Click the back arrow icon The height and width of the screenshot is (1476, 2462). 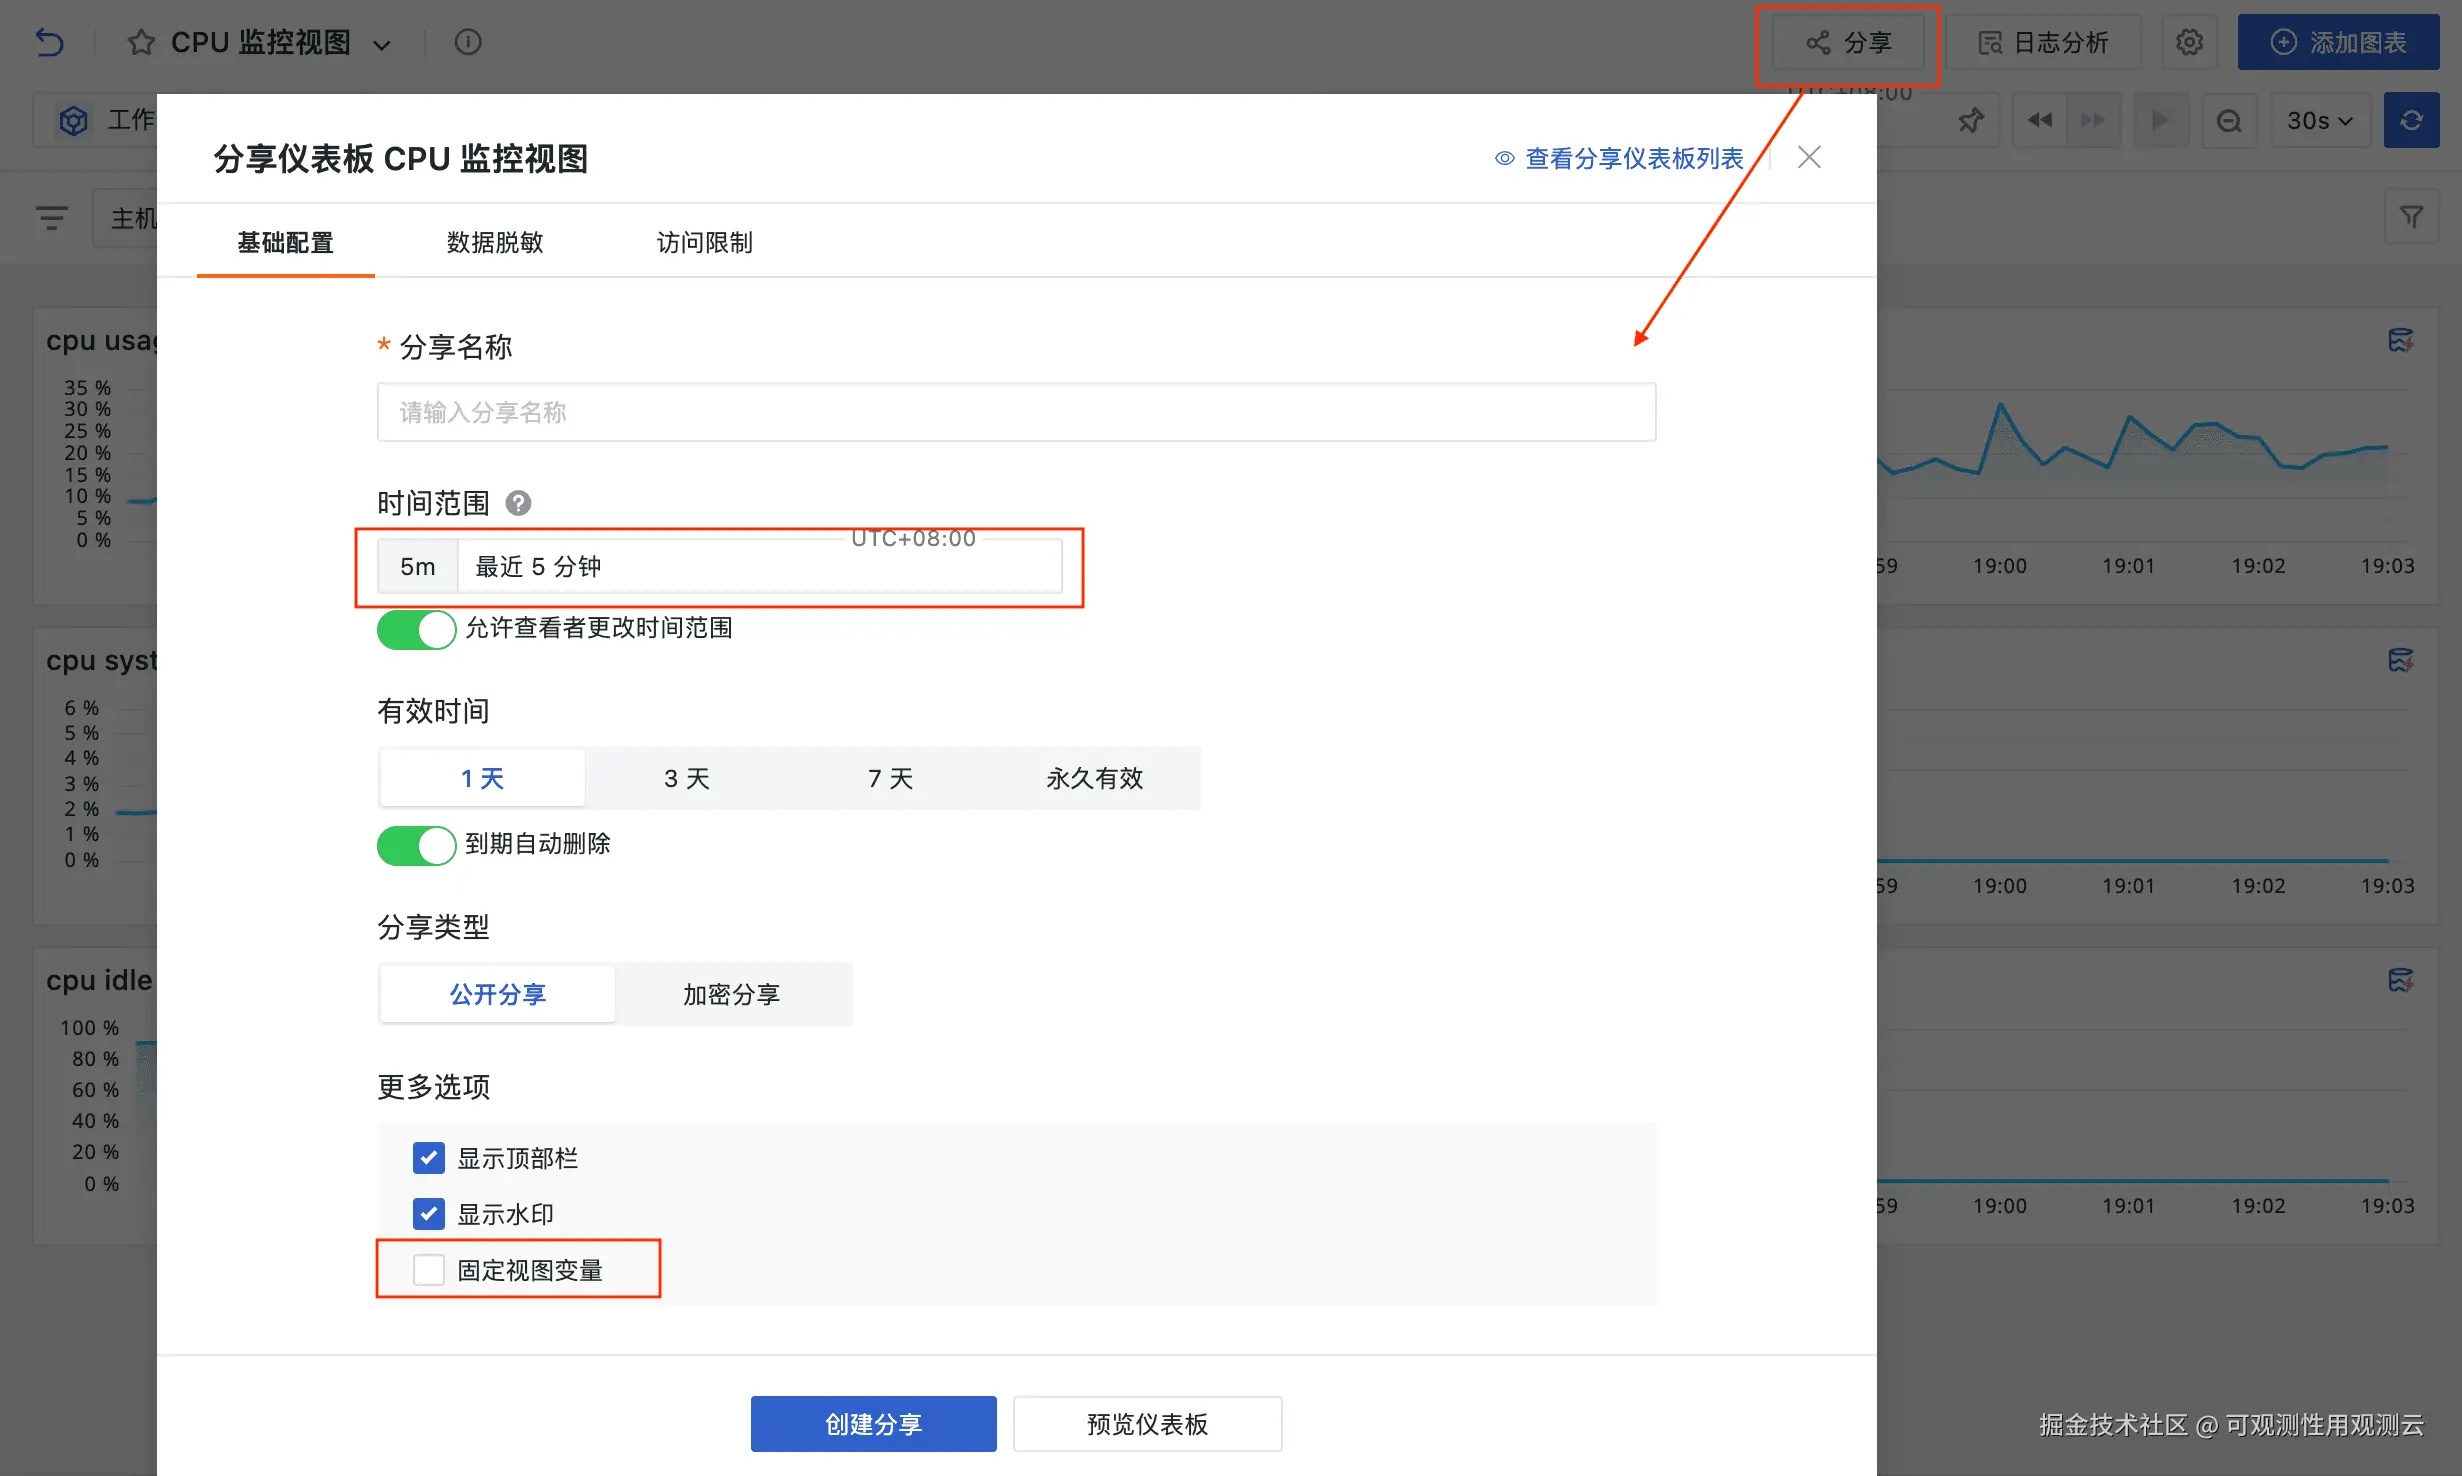coord(49,42)
